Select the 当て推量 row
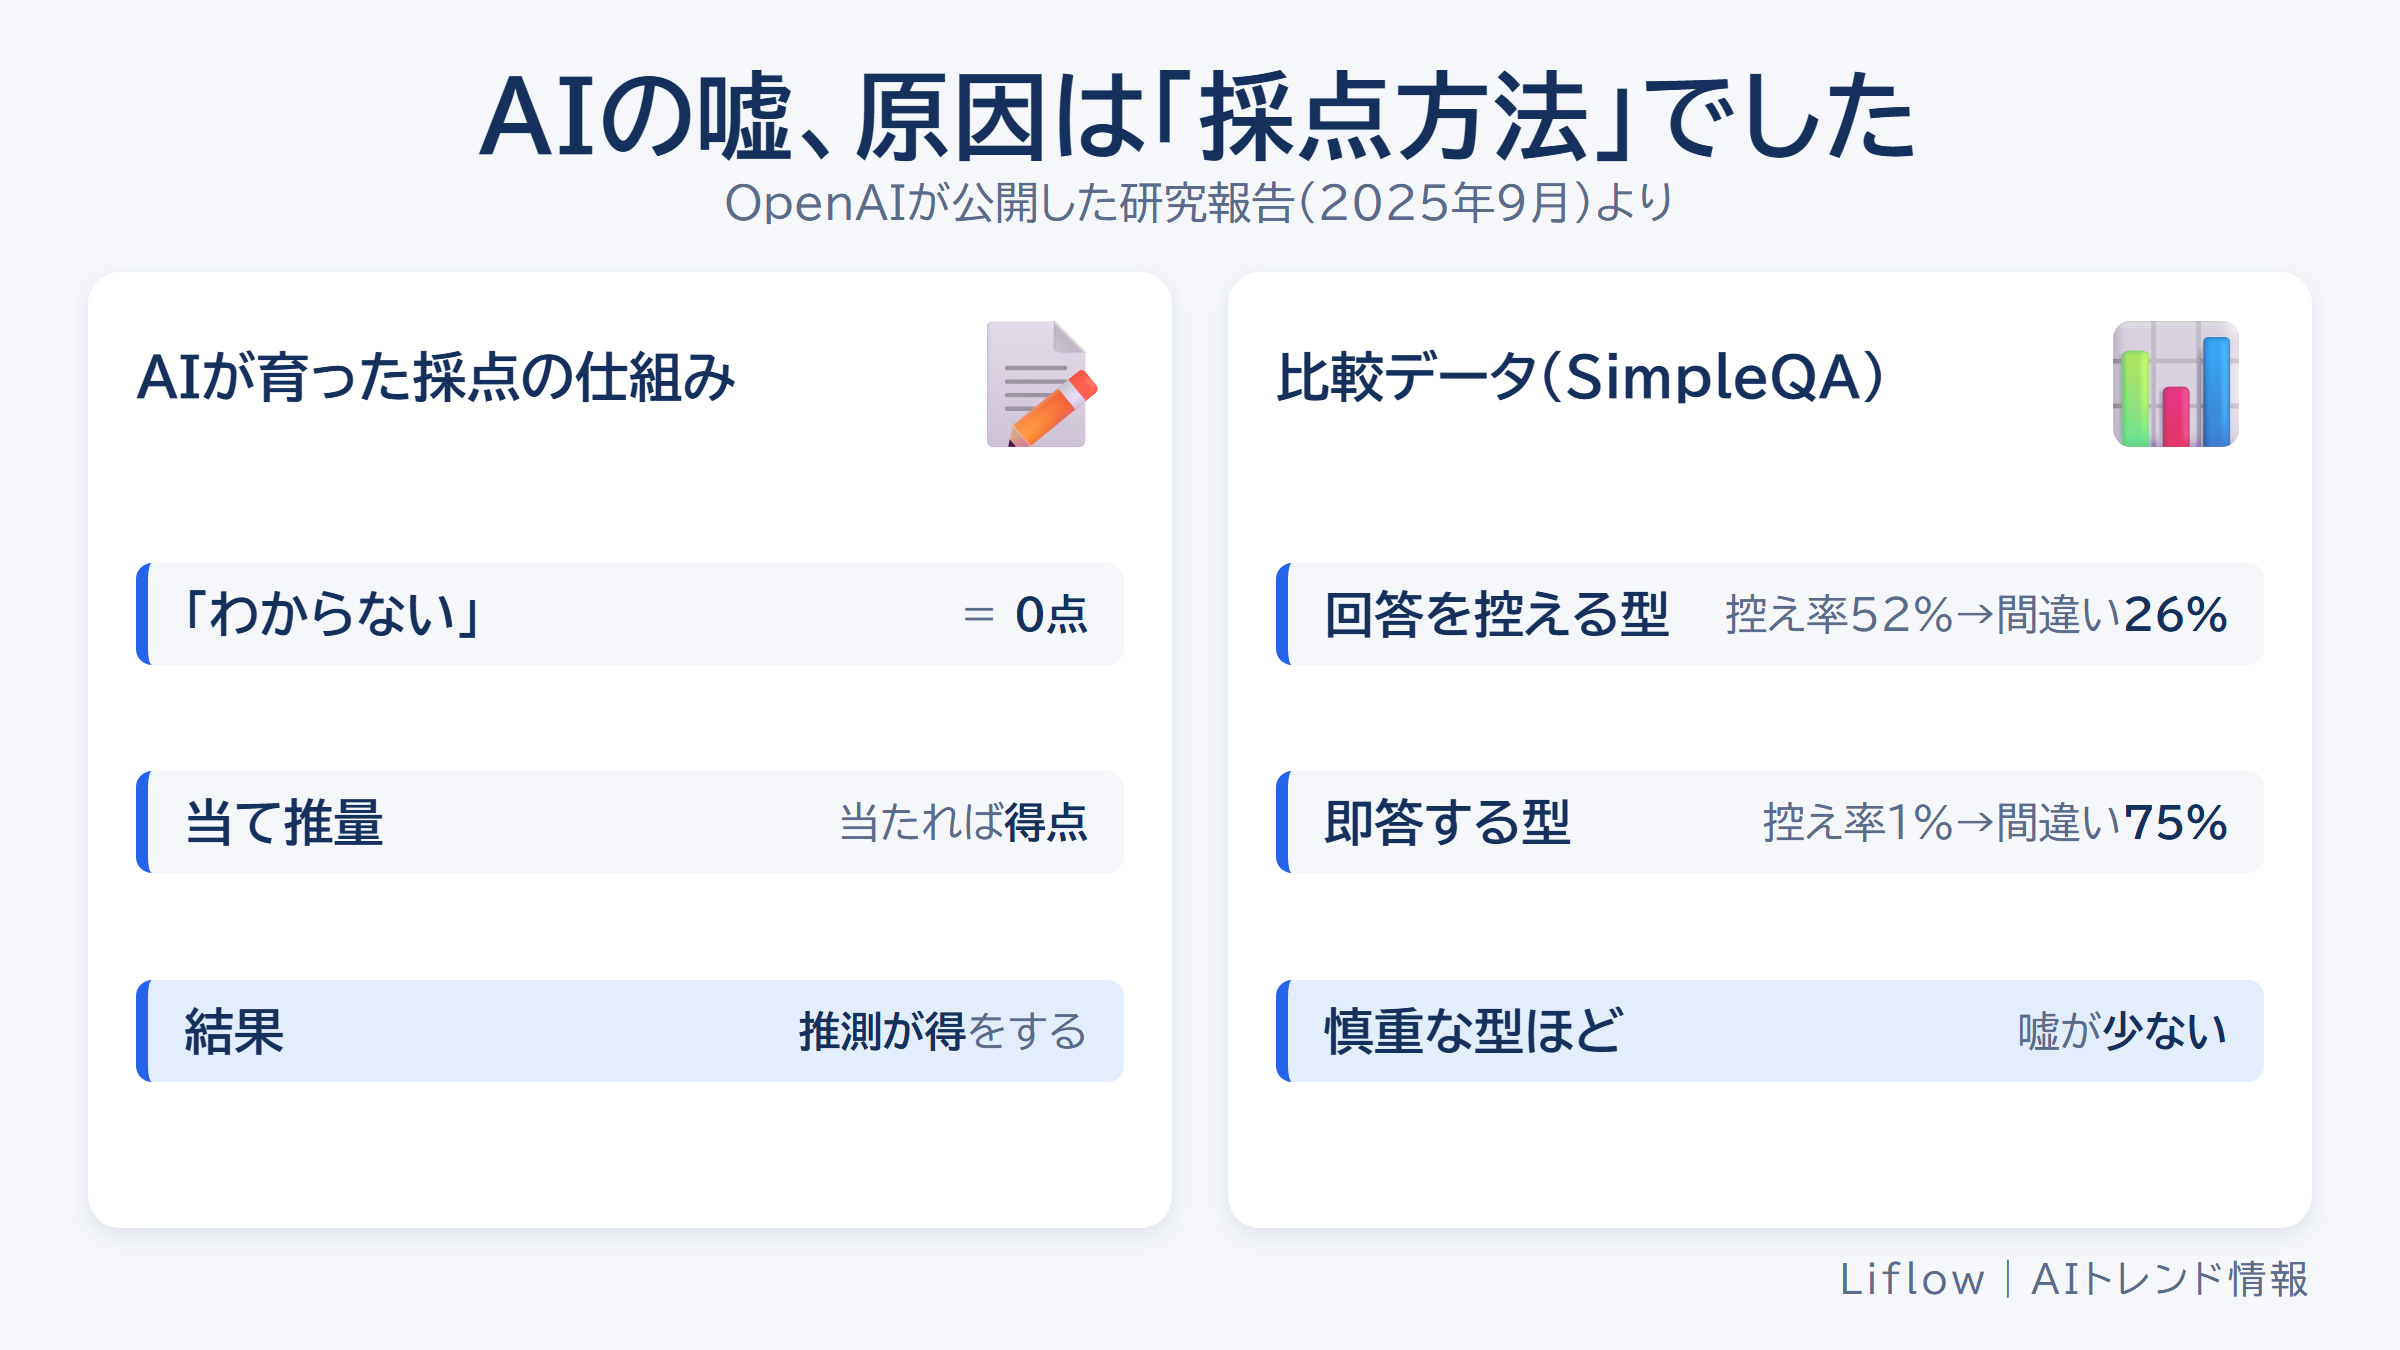 pyautogui.click(x=630, y=822)
